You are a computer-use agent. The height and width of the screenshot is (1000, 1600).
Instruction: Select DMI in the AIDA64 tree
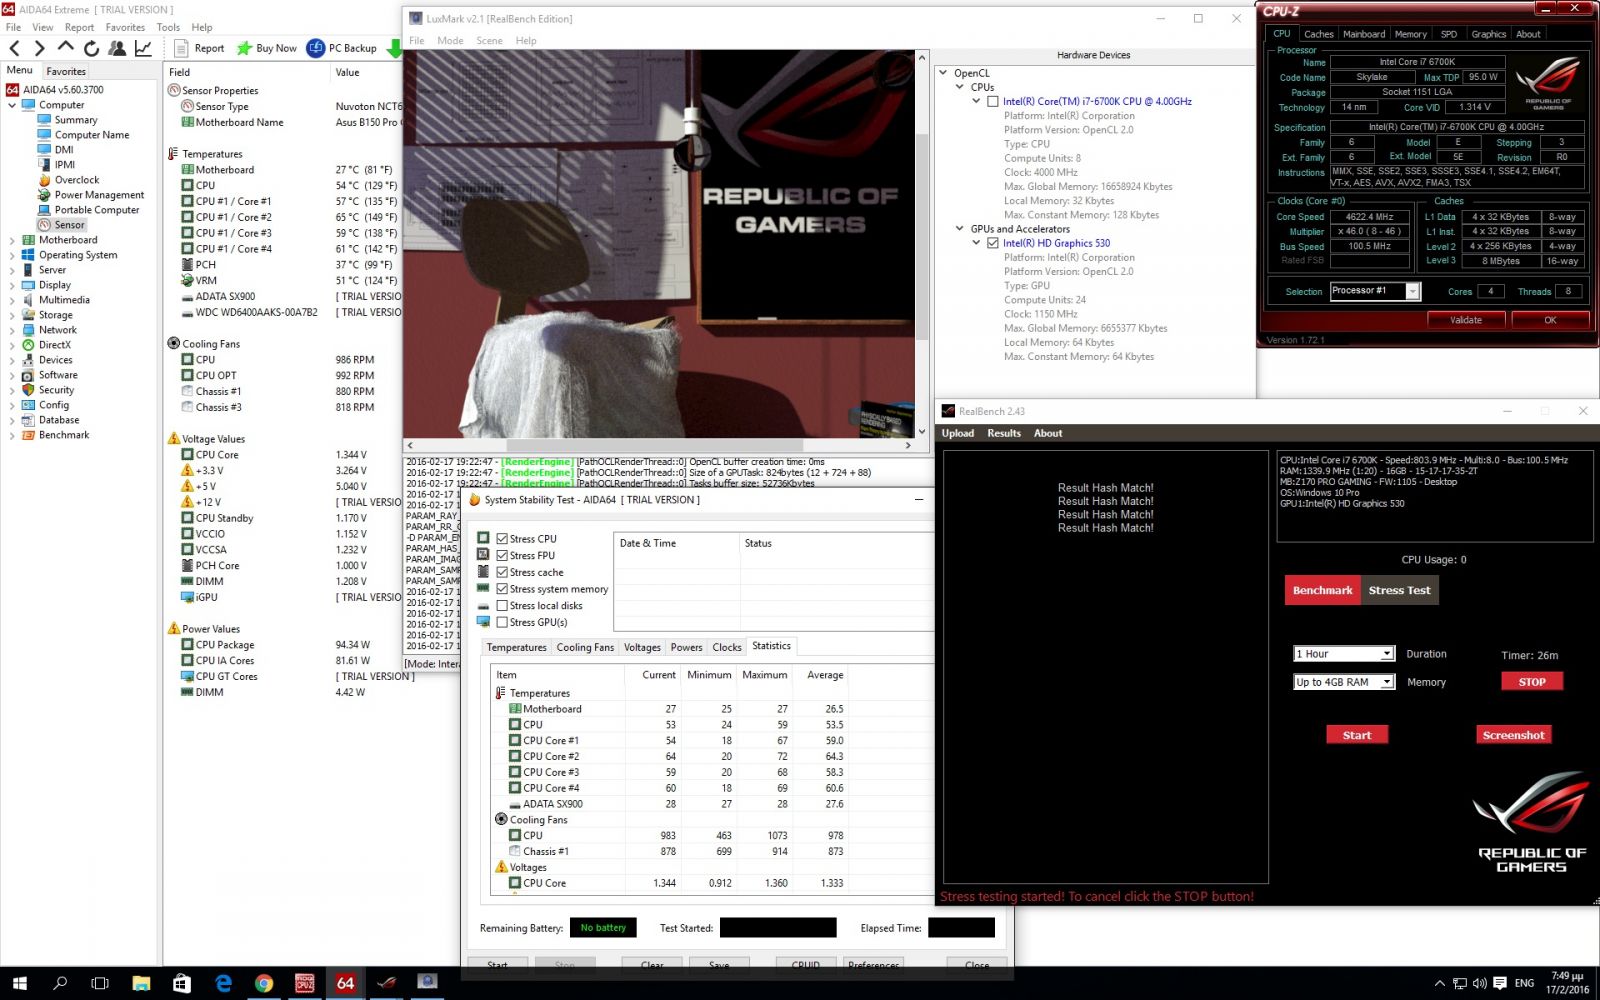click(64, 150)
